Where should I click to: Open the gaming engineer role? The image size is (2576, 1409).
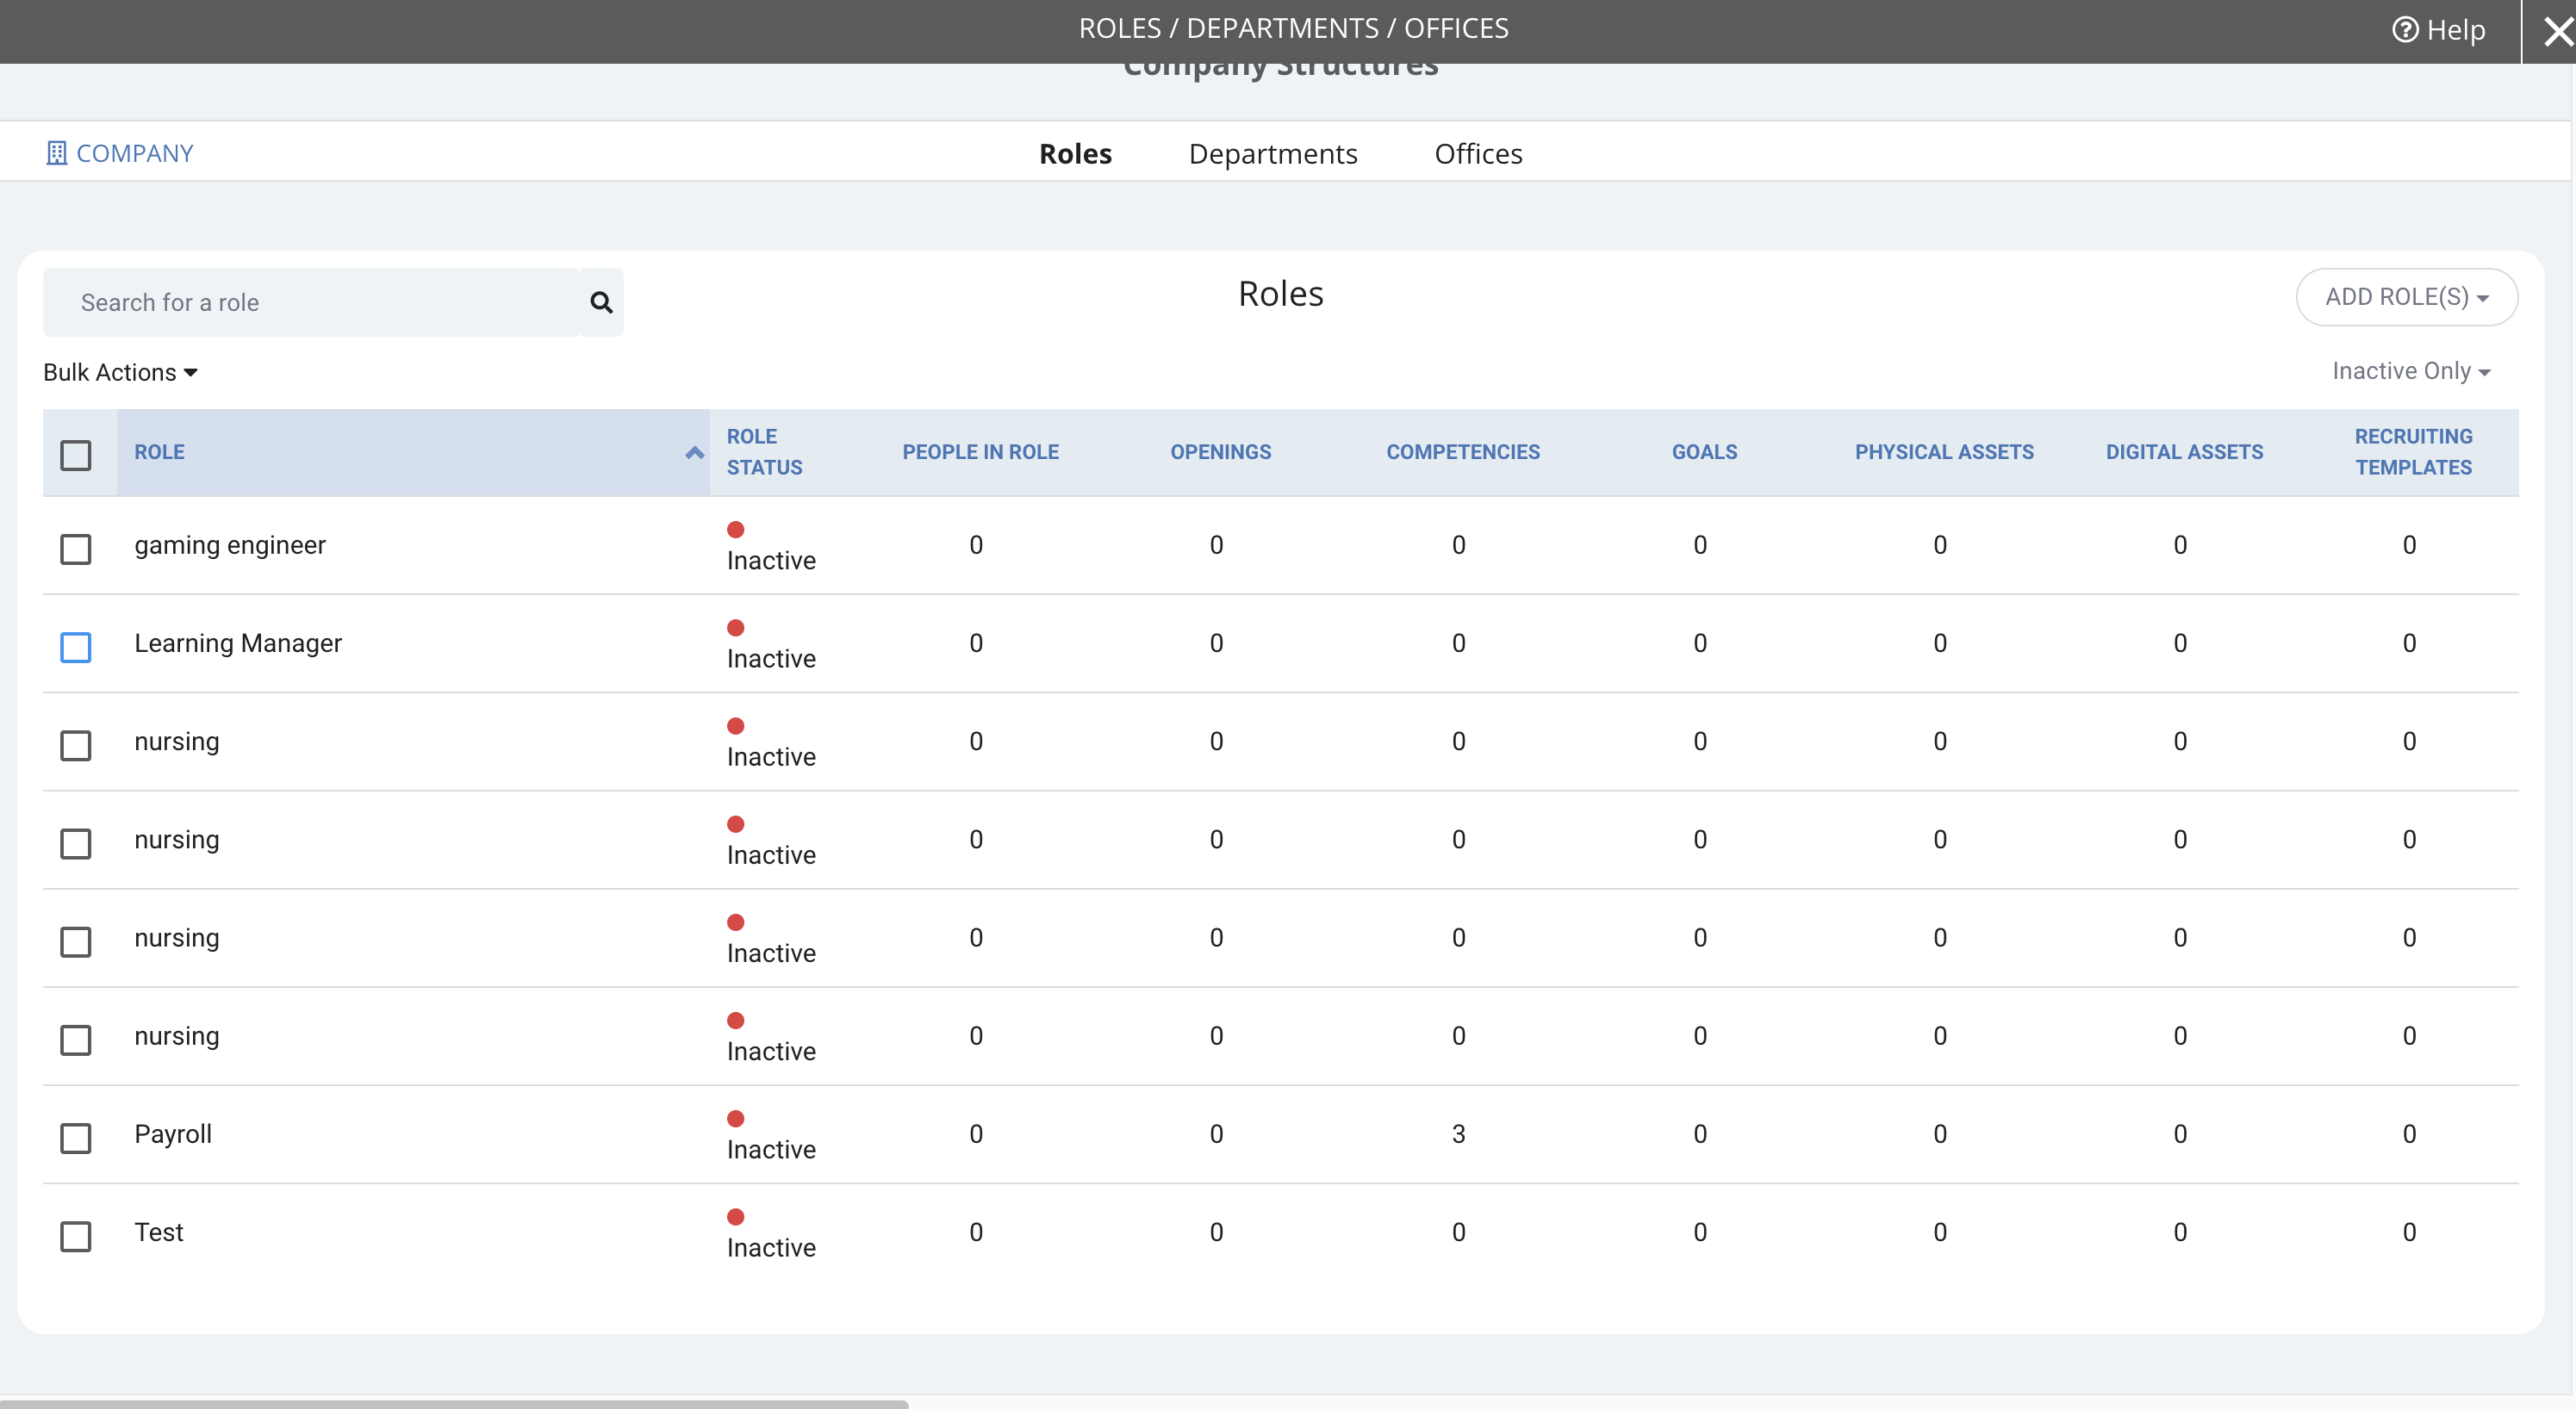(x=230, y=545)
